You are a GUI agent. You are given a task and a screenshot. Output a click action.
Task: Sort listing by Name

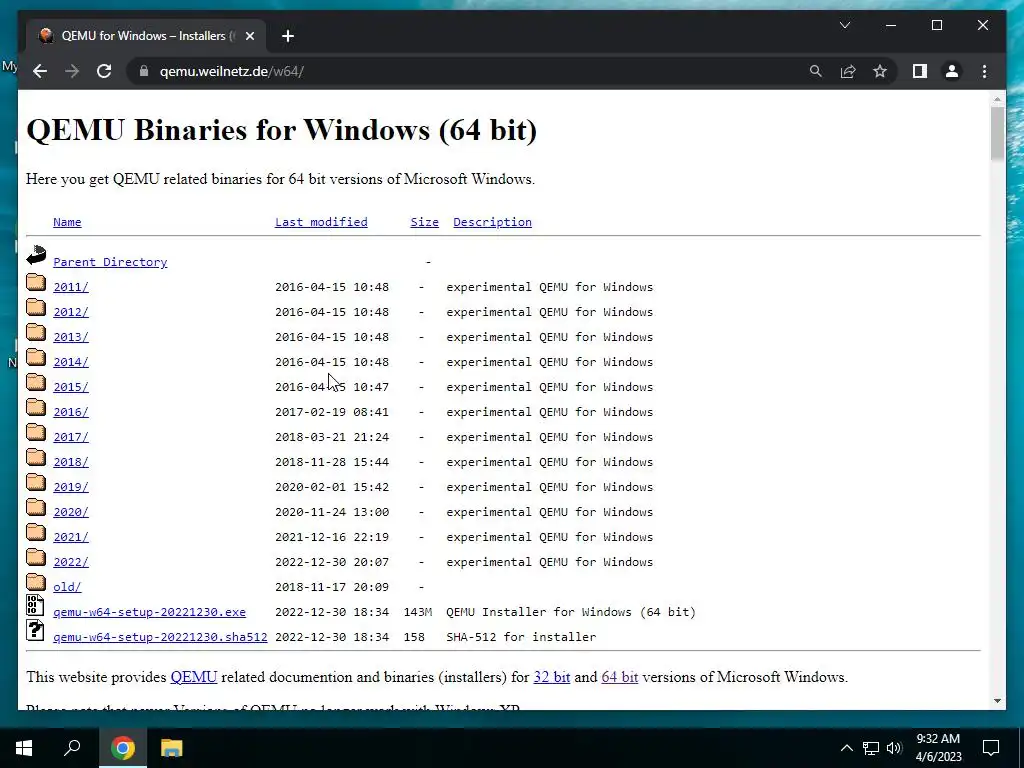point(67,222)
